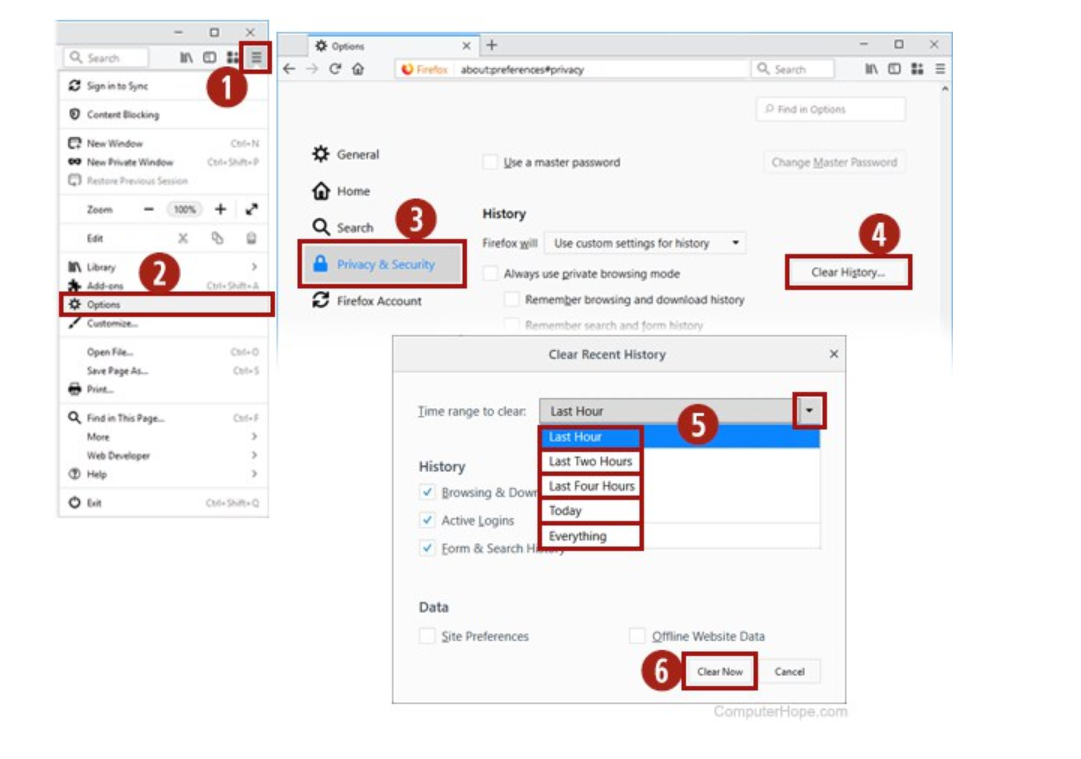Click the Home icon in navigation bar
The height and width of the screenshot is (759, 1081).
(x=358, y=69)
